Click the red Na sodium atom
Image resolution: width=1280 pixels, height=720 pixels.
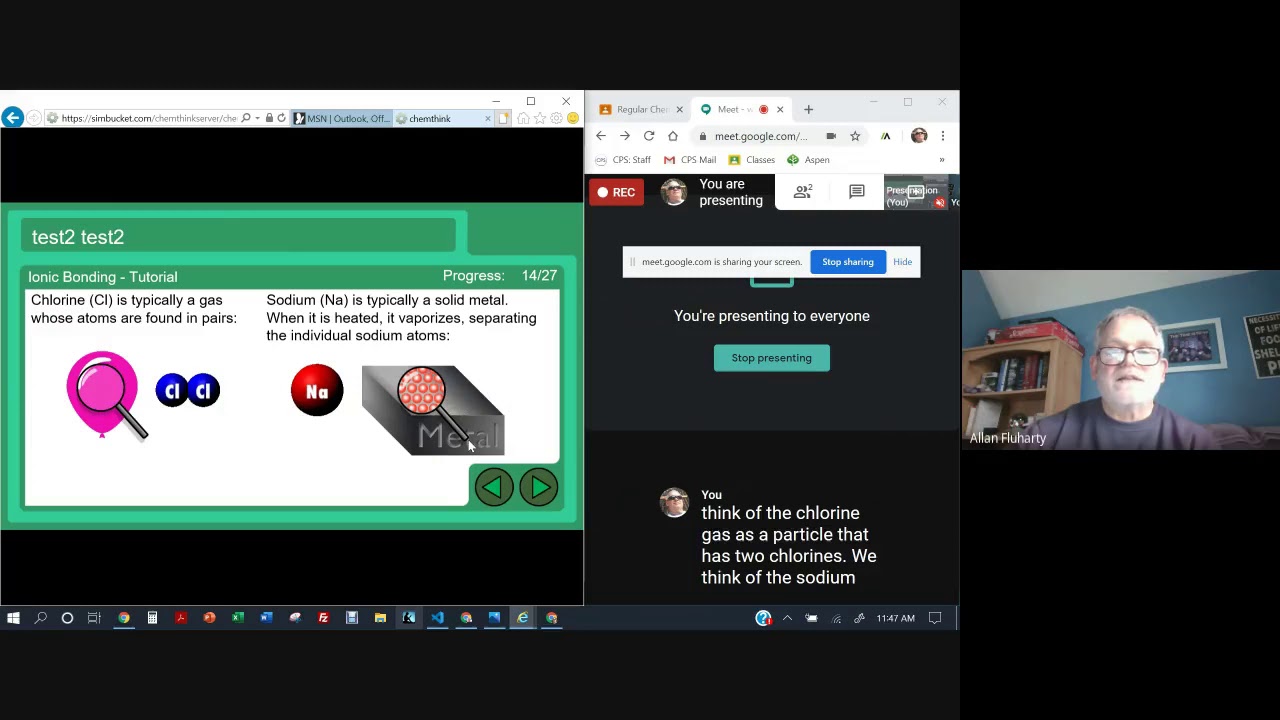[317, 391]
